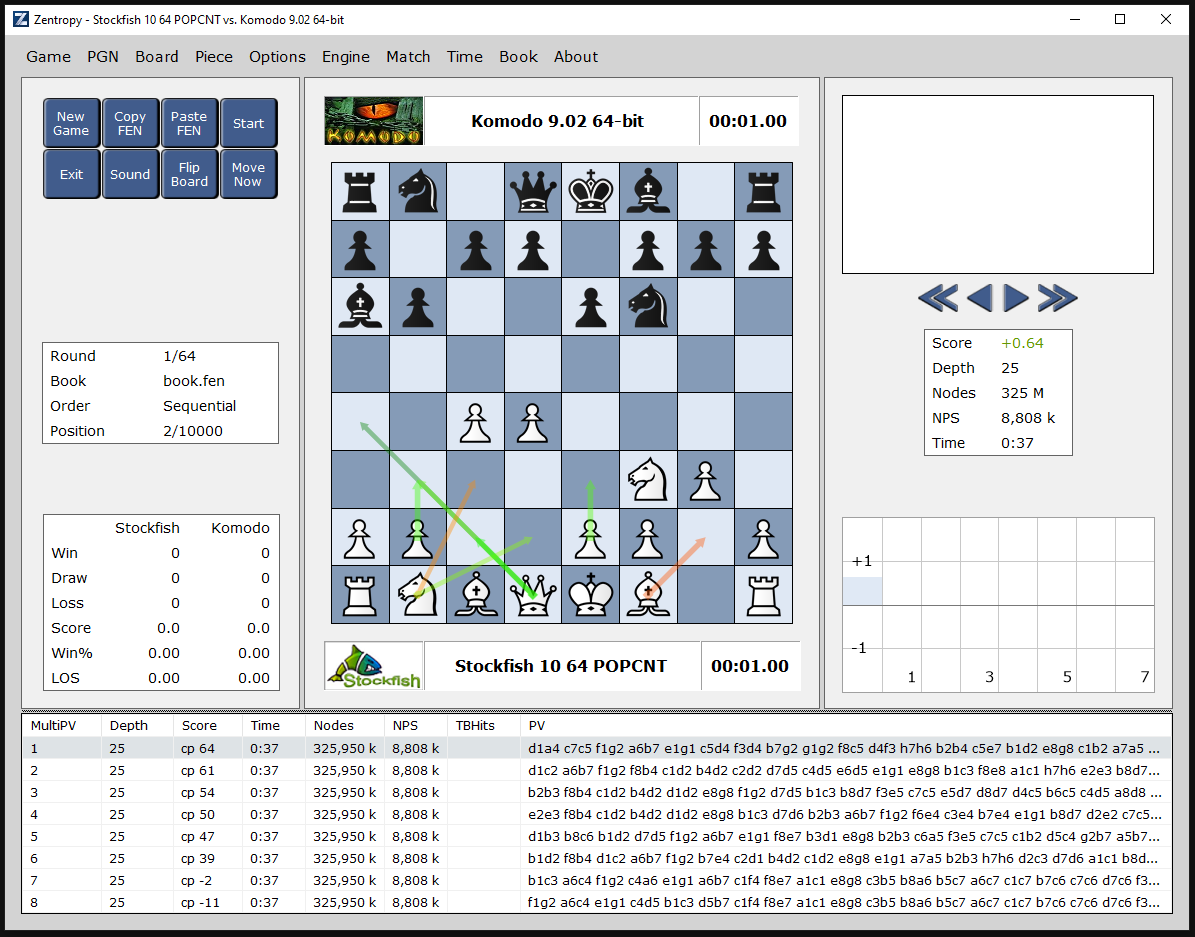Select MultiPV row 5 with cp 47
Screen dimensions: 1195x937
point(597,836)
